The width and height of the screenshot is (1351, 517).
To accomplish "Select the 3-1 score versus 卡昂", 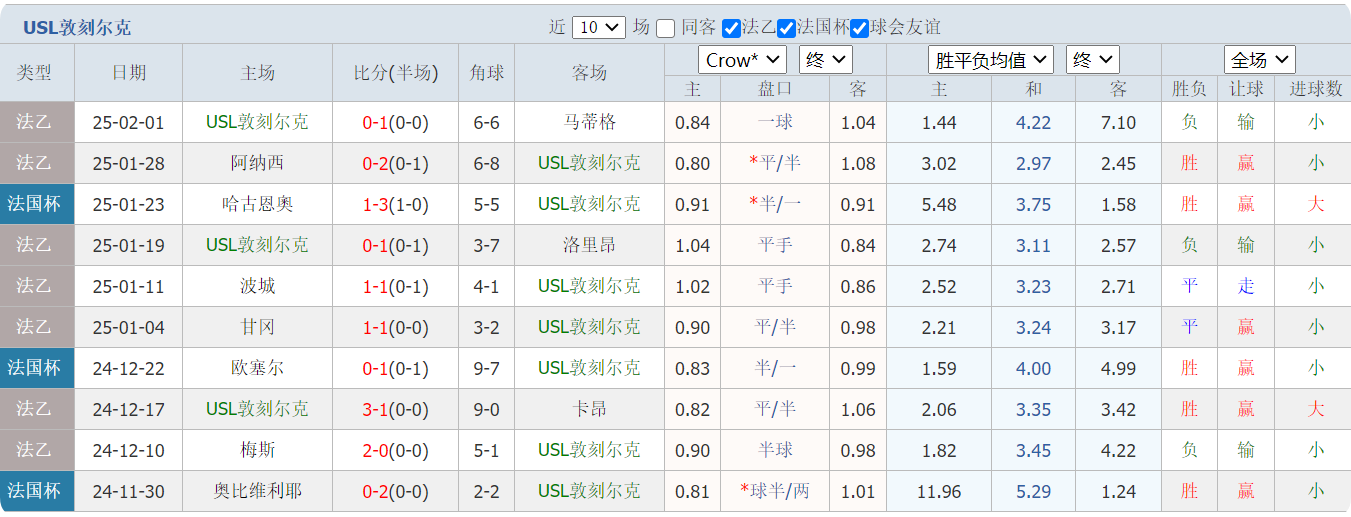I will click(x=376, y=410).
